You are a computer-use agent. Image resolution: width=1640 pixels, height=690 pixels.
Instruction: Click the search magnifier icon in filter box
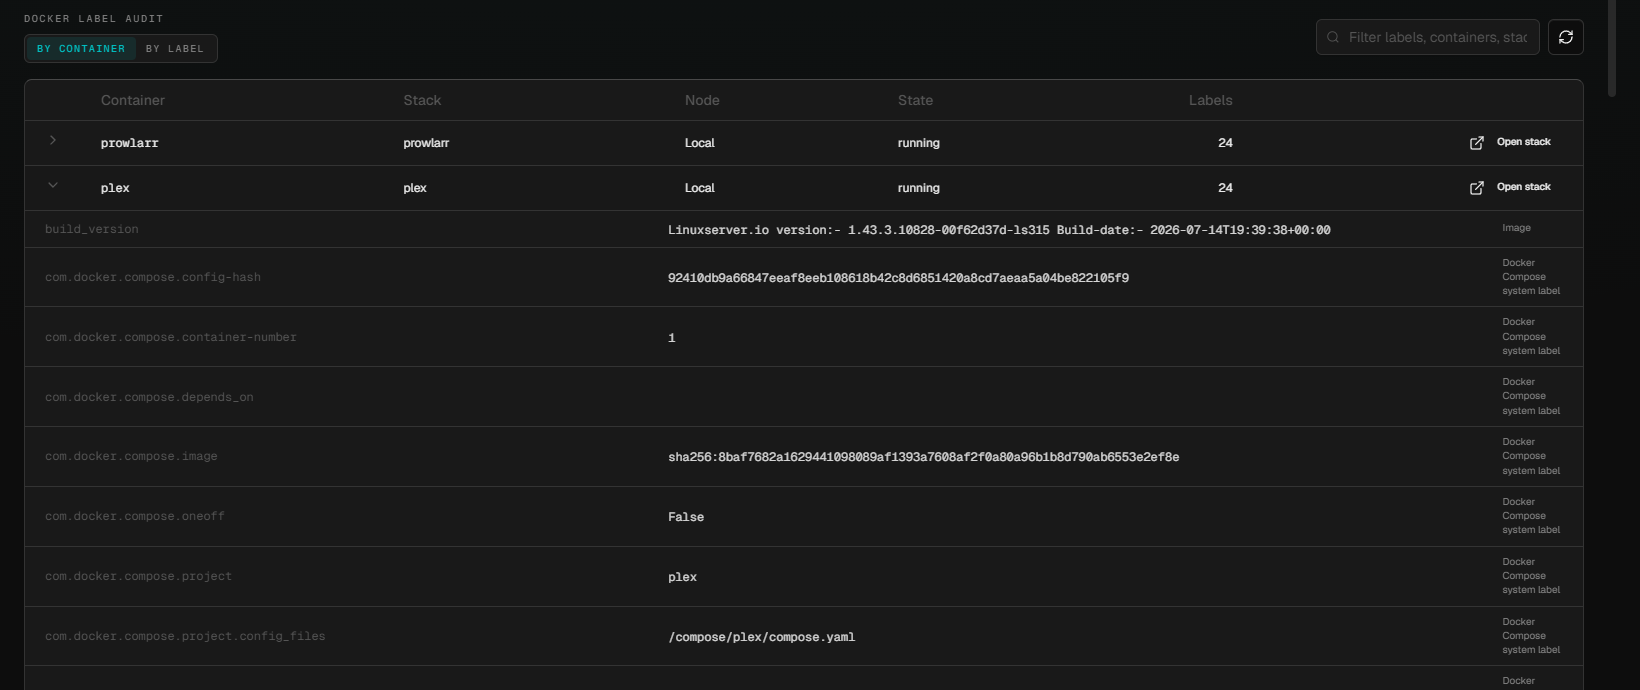point(1333,37)
